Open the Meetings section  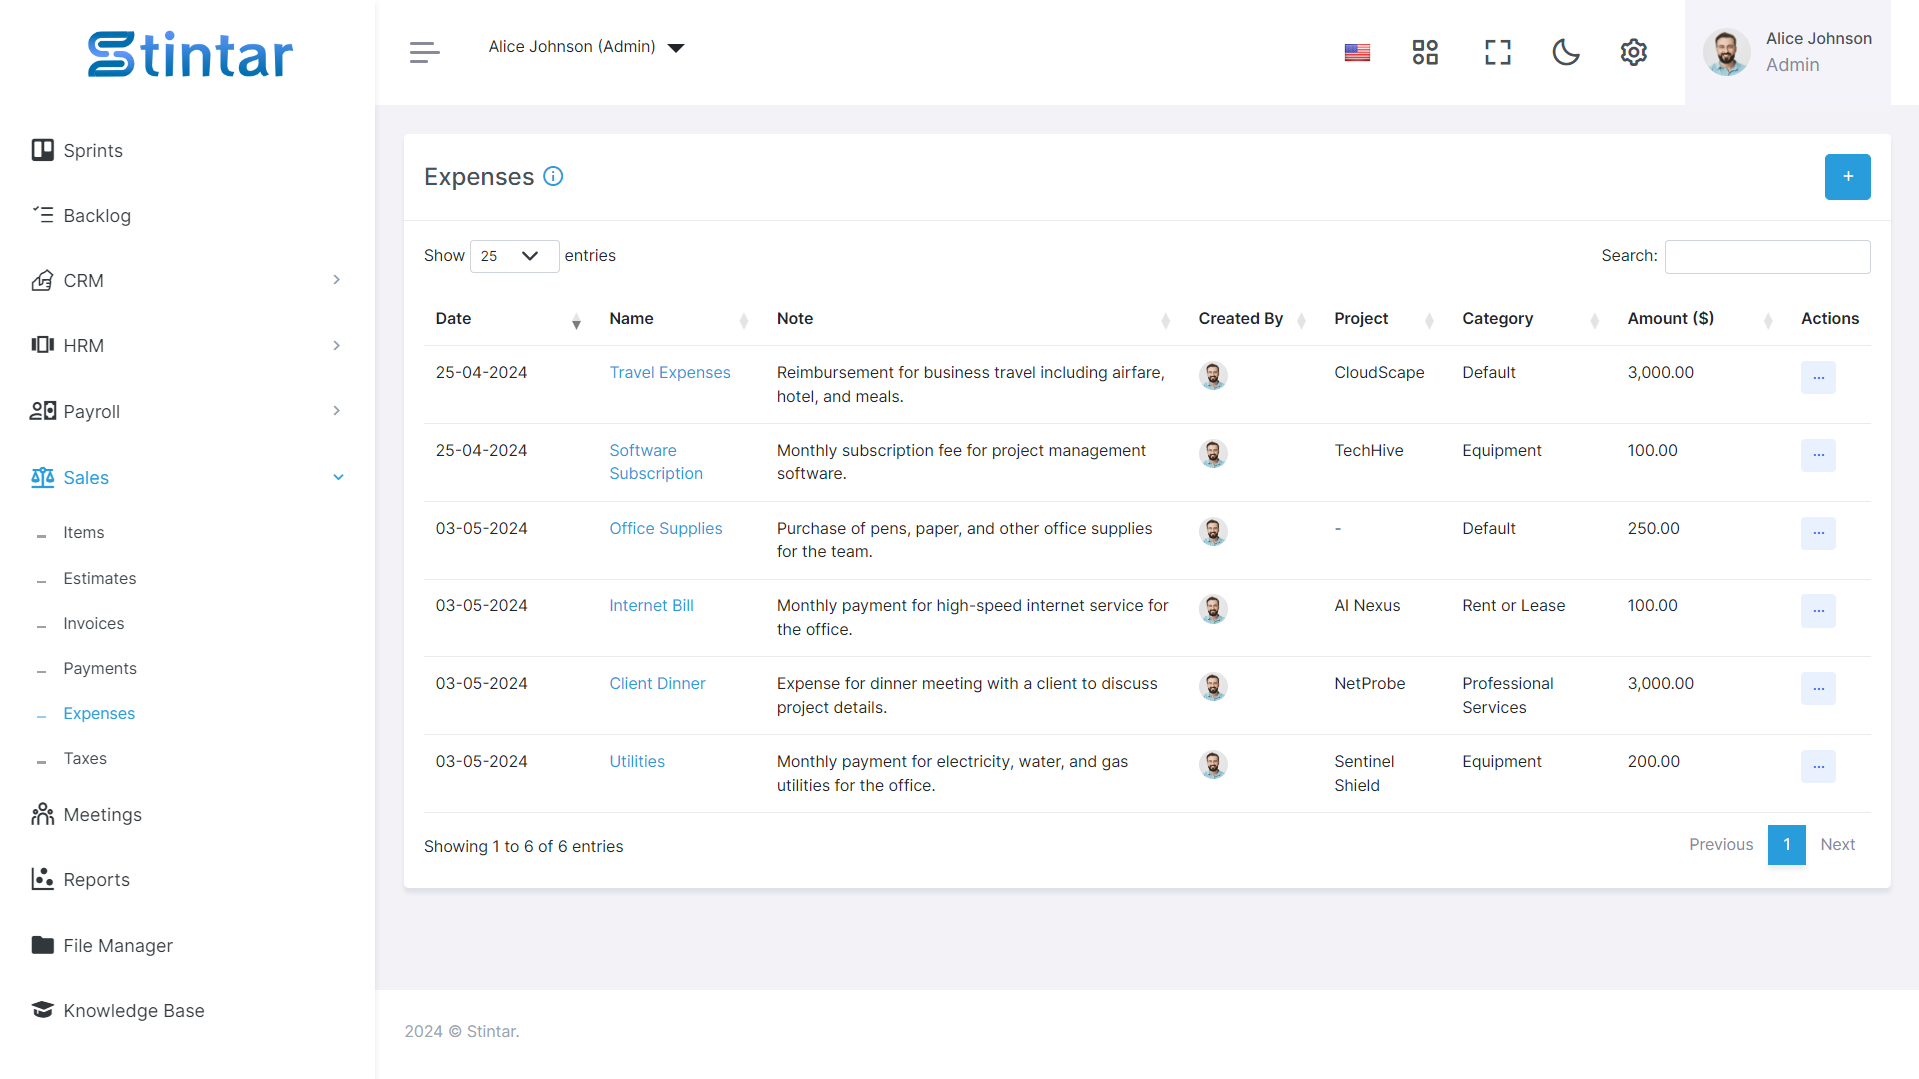(87, 814)
